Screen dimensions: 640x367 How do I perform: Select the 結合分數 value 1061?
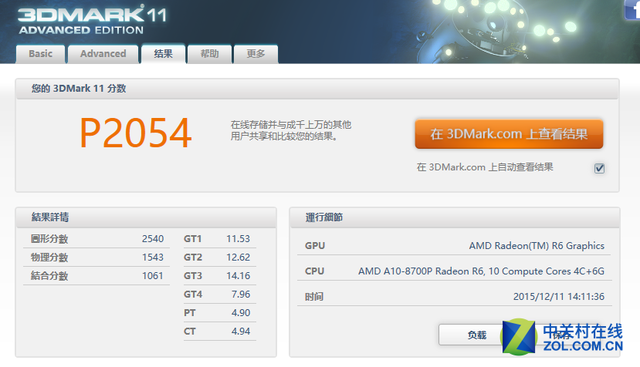click(x=153, y=276)
